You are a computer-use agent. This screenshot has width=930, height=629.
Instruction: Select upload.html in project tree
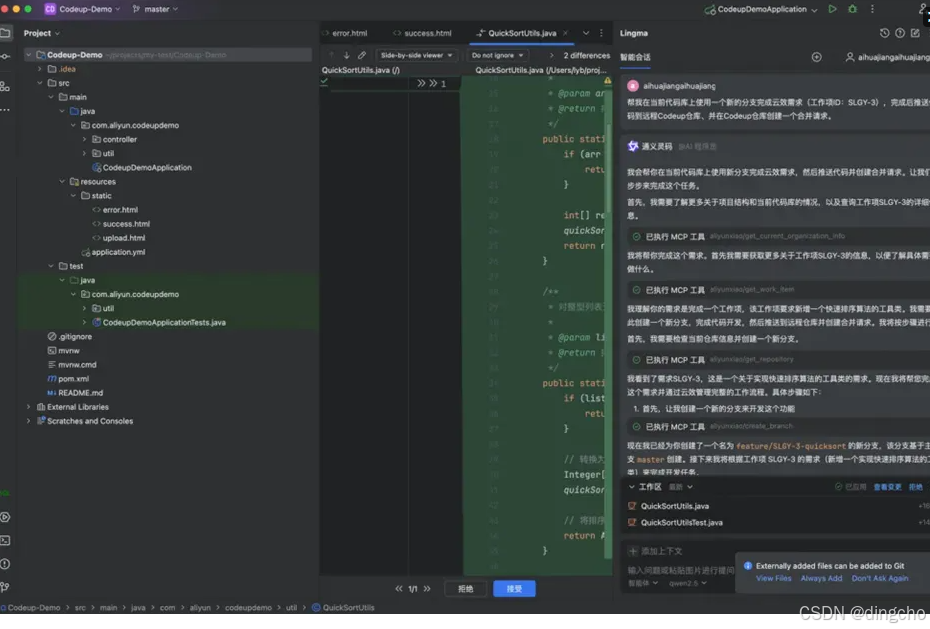123,238
